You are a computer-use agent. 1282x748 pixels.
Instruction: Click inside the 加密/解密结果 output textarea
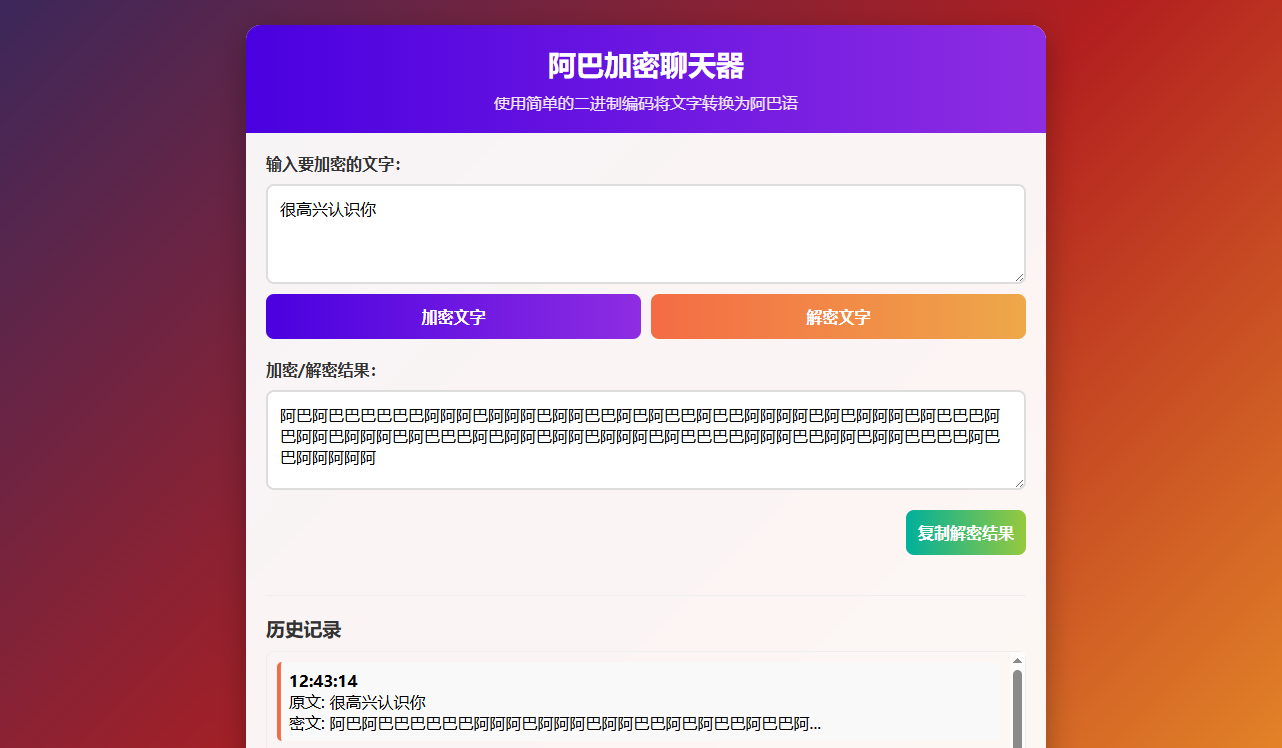tap(645, 440)
